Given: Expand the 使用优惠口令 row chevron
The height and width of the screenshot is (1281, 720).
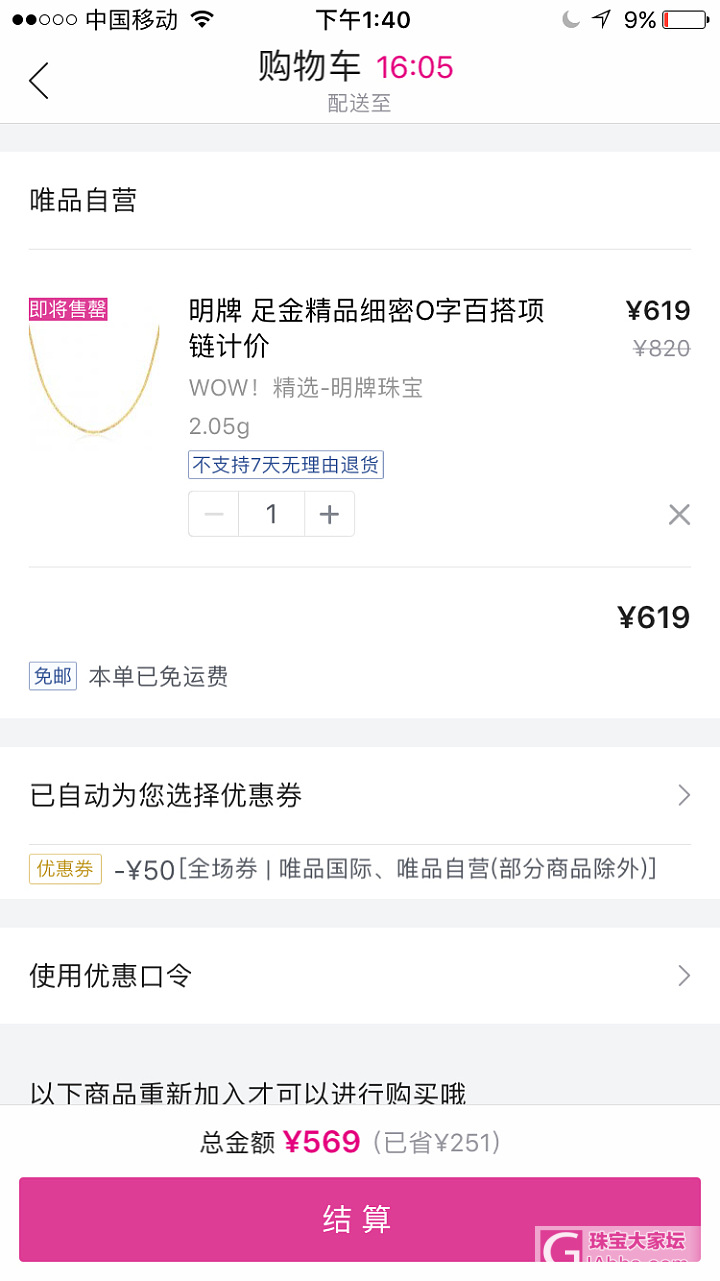Looking at the screenshot, I should [684, 976].
